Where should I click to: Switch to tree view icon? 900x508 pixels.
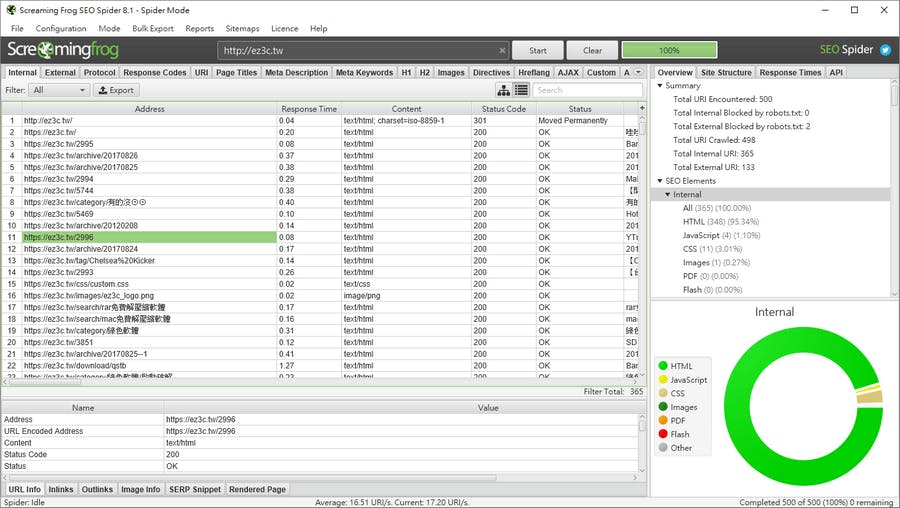pos(504,90)
